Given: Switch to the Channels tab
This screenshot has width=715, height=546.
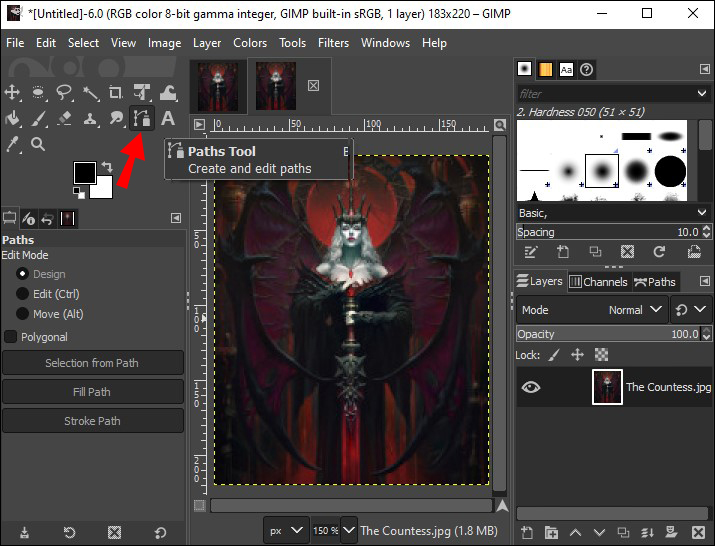Looking at the screenshot, I should [x=598, y=282].
